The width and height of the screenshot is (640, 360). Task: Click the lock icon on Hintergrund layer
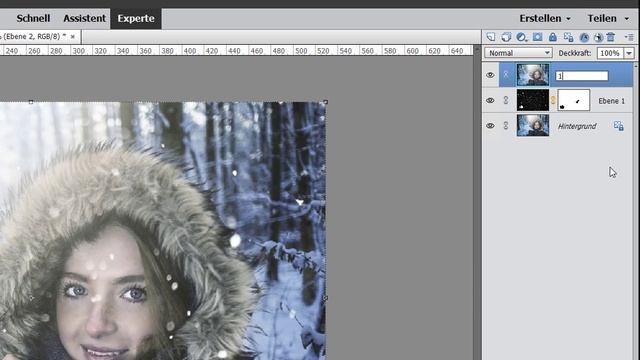tap(618, 126)
